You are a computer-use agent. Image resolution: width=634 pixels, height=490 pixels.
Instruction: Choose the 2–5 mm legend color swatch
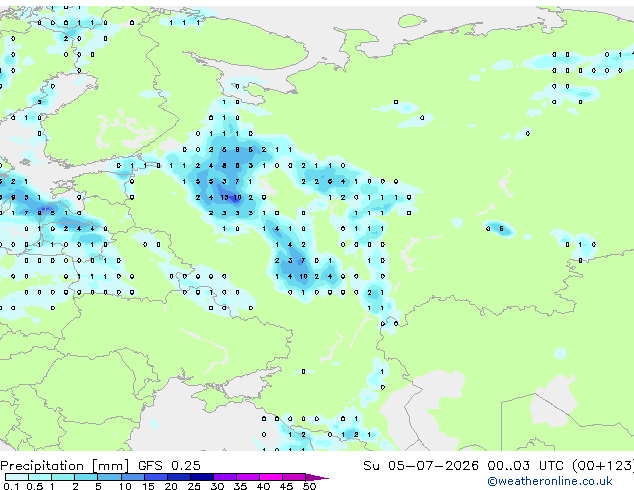coord(86,477)
